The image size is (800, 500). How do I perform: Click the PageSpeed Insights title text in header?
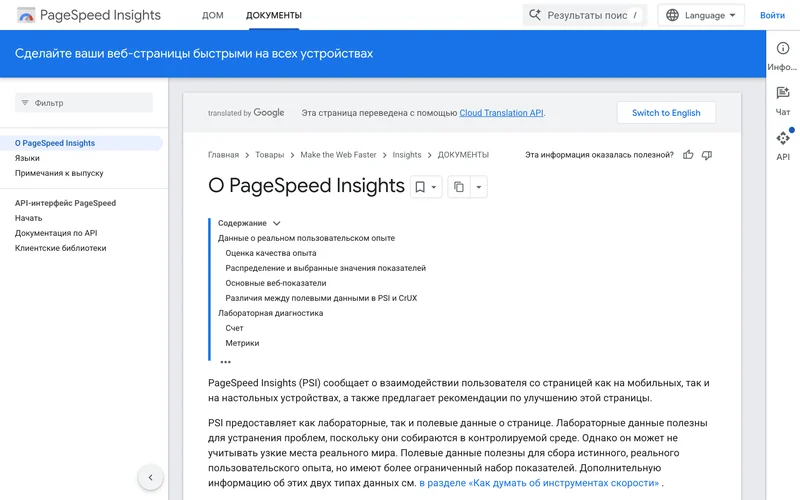101,15
